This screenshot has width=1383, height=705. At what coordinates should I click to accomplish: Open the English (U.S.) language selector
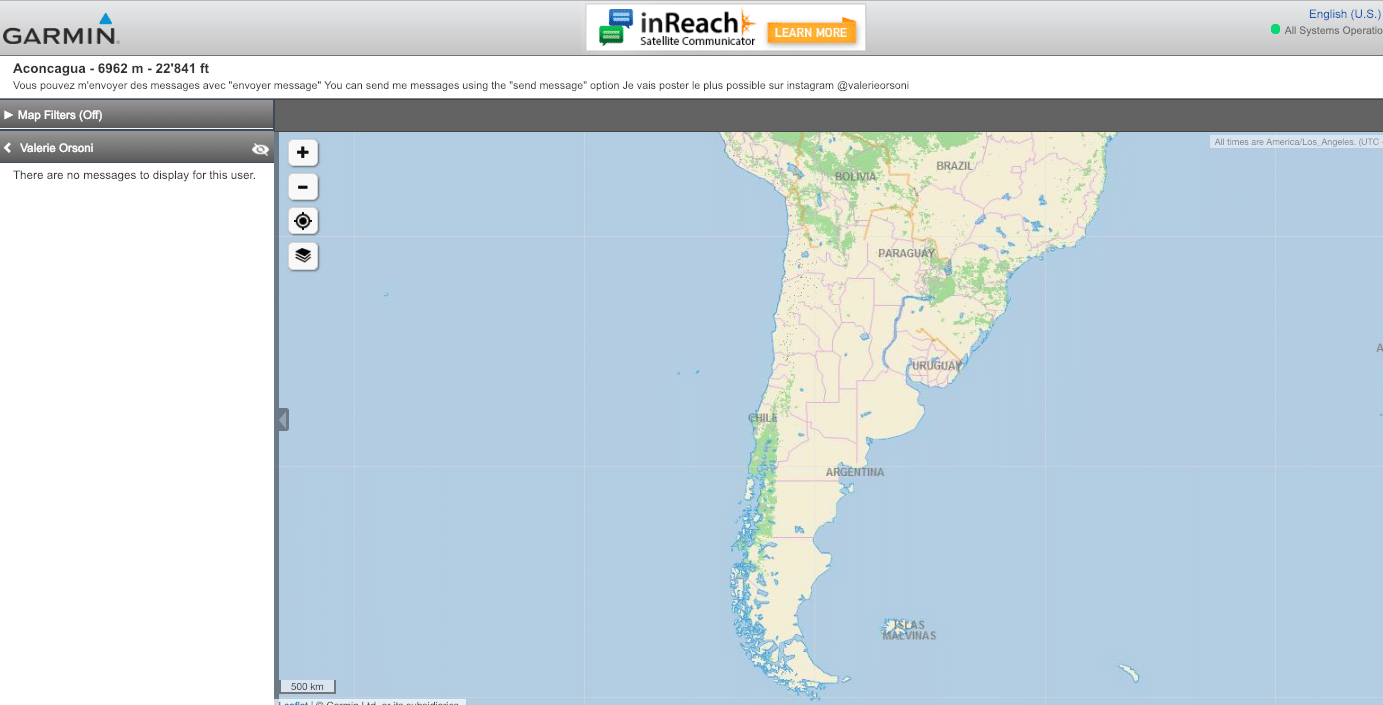[x=1344, y=14]
